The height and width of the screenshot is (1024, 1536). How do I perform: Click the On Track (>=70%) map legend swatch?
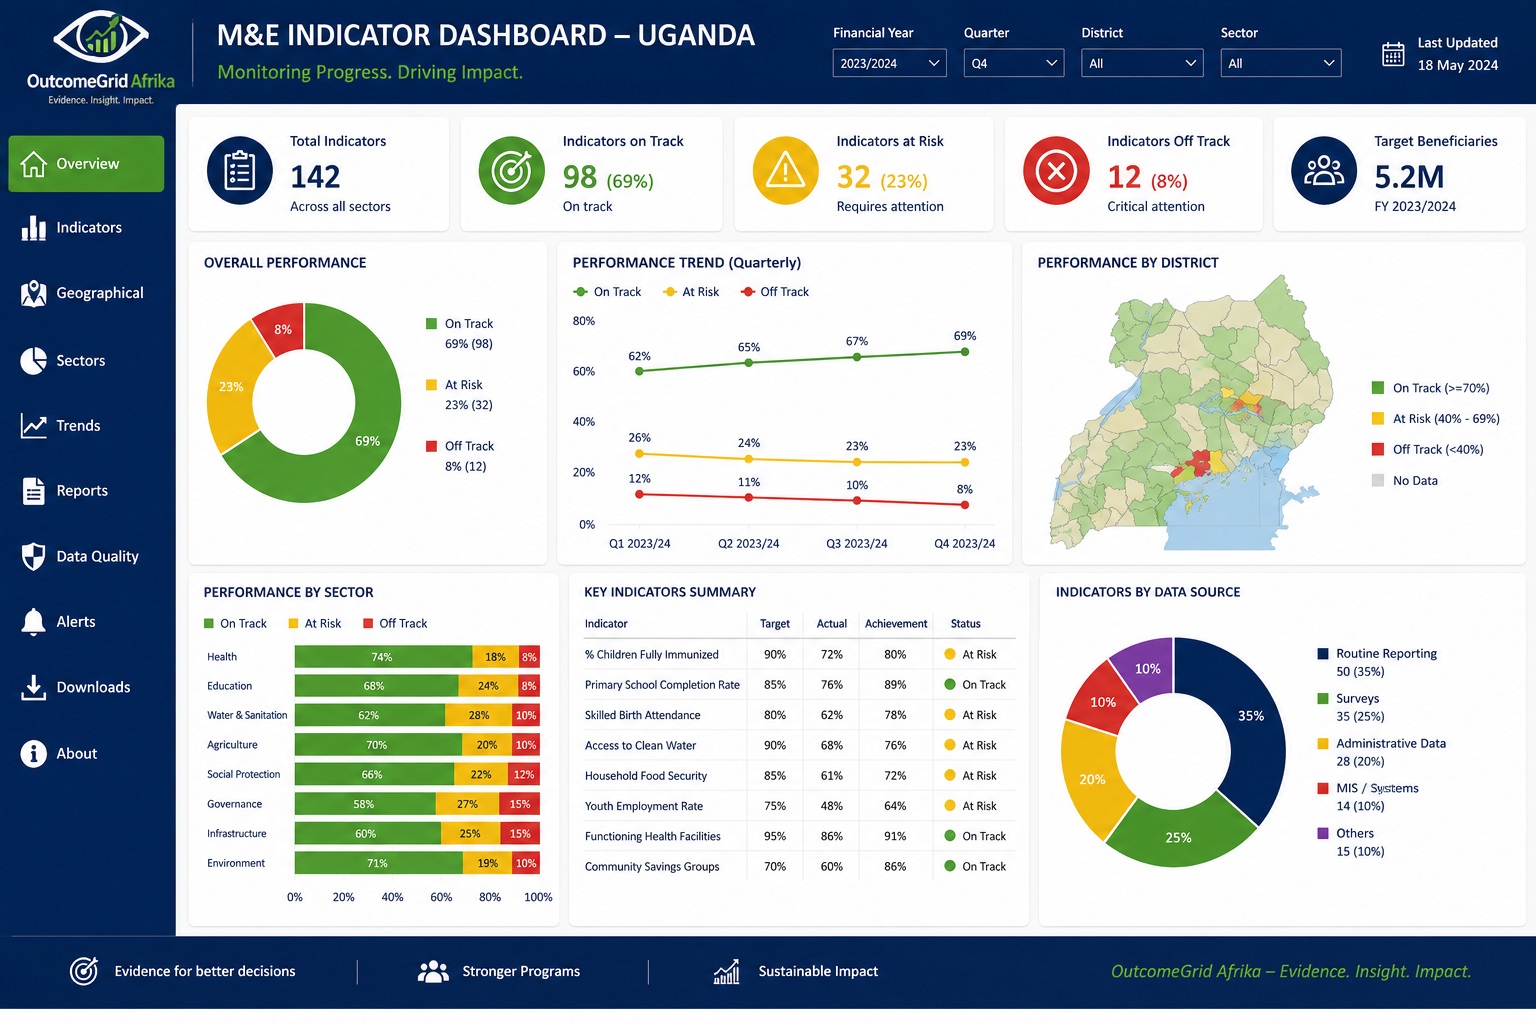(1378, 388)
